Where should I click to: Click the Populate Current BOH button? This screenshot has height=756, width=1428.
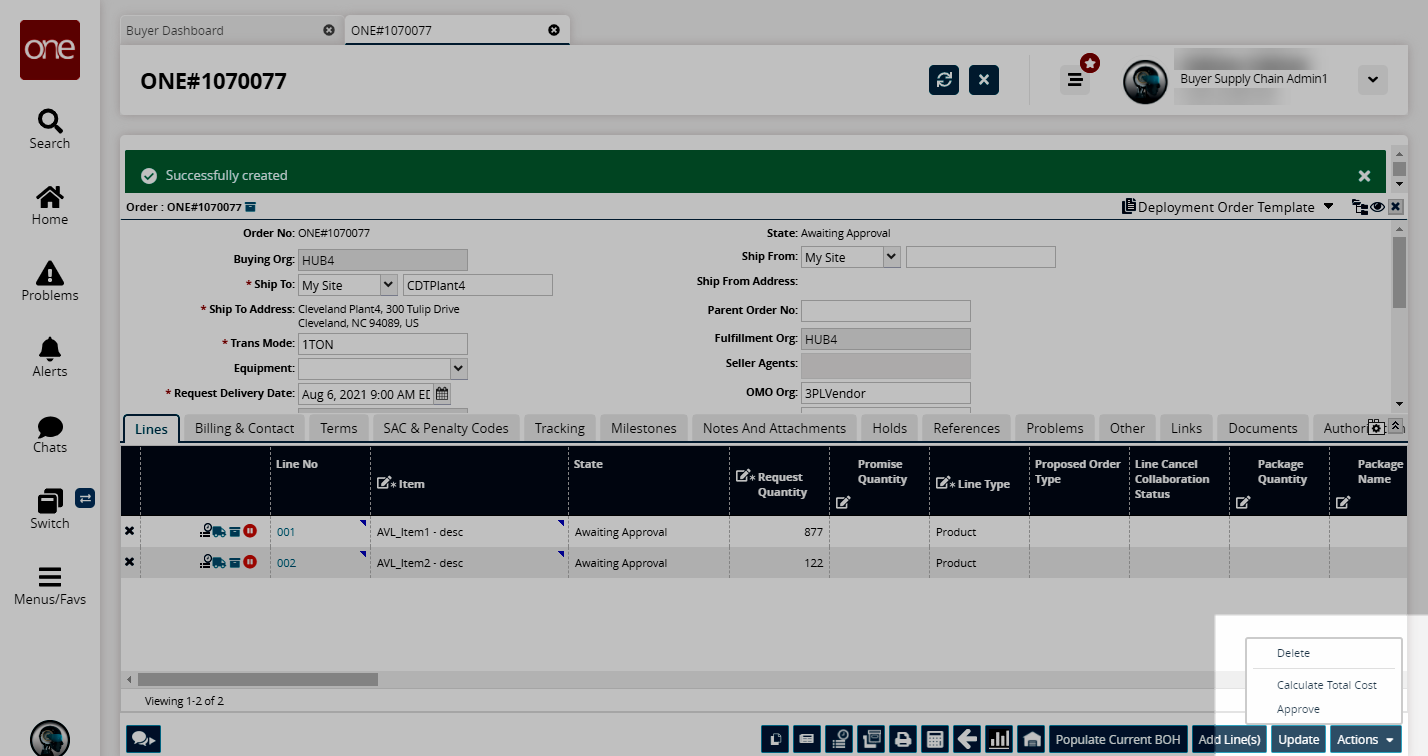1117,740
